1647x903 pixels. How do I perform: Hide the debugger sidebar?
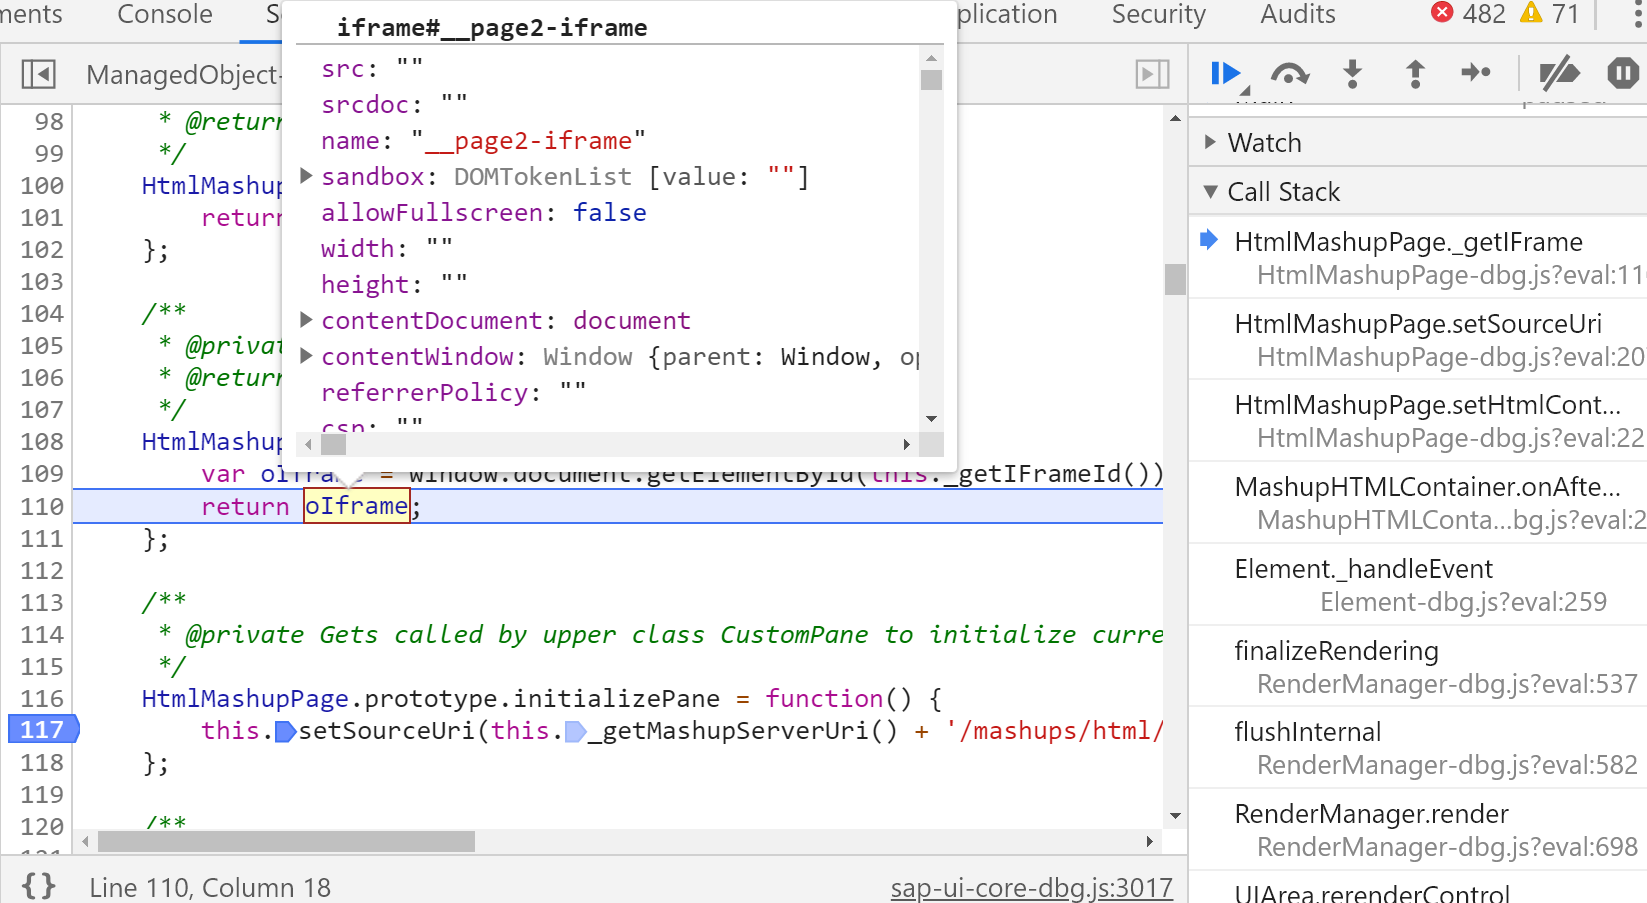pyautogui.click(x=1152, y=74)
